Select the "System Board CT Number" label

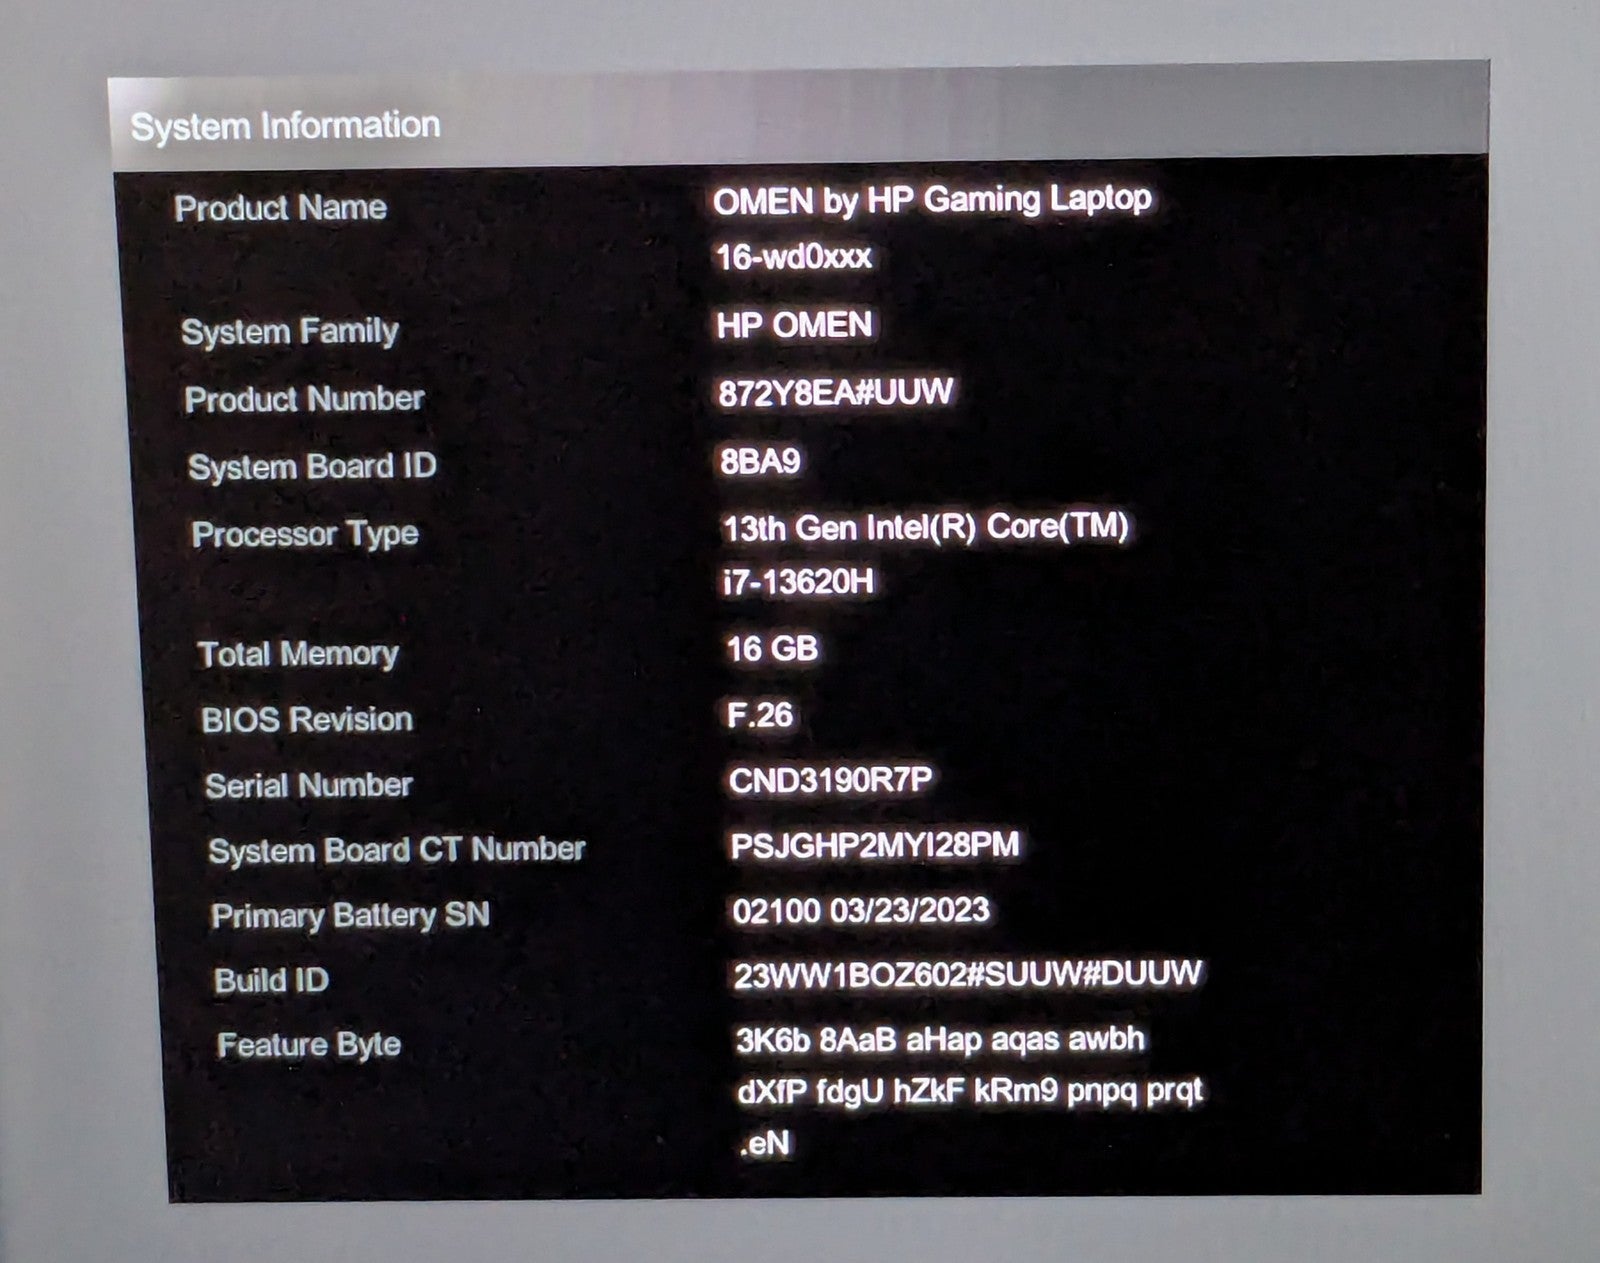397,850
